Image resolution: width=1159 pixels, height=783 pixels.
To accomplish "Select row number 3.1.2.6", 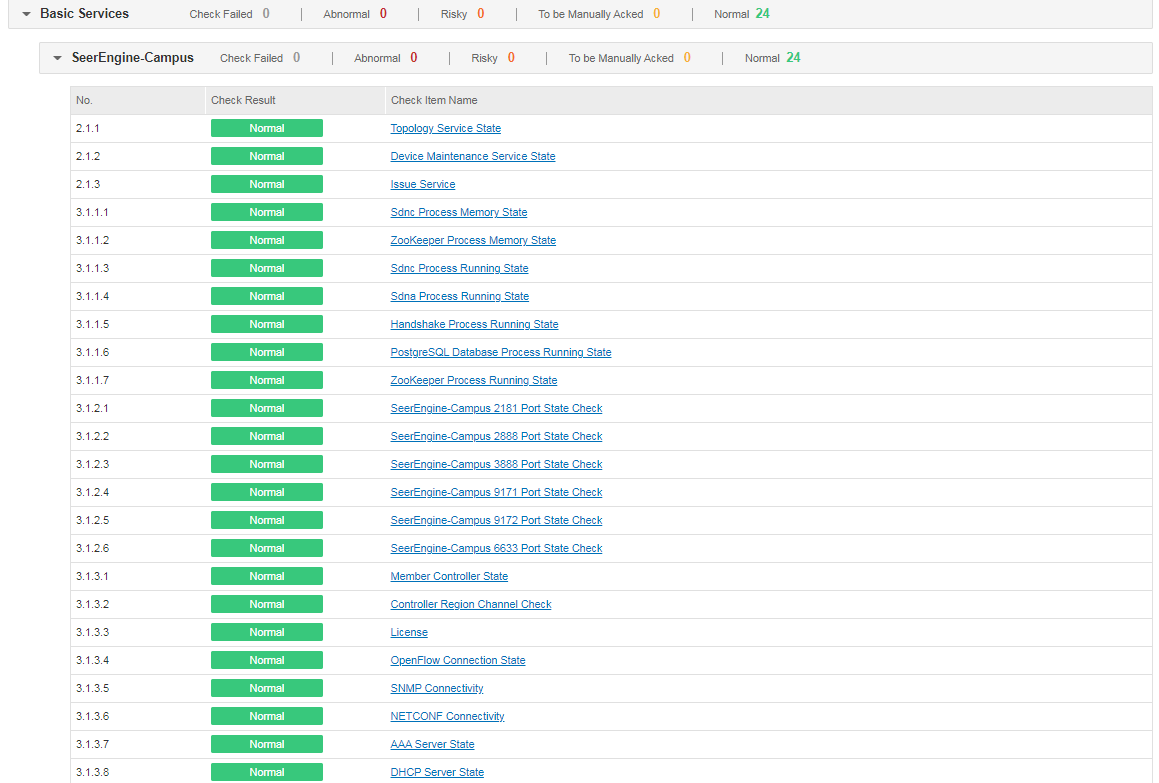I will click(92, 549).
